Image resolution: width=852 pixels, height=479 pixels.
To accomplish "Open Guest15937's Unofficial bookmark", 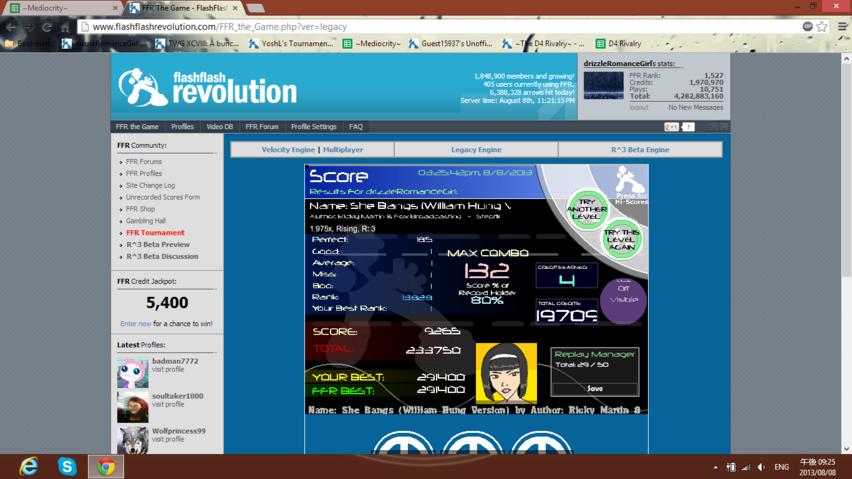I will 451,43.
